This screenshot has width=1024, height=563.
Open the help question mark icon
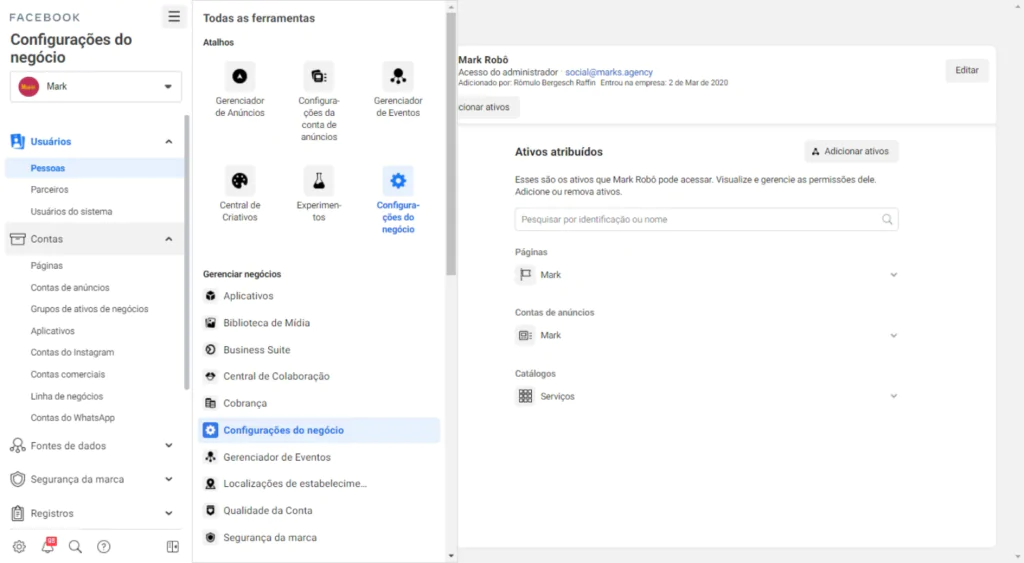104,547
